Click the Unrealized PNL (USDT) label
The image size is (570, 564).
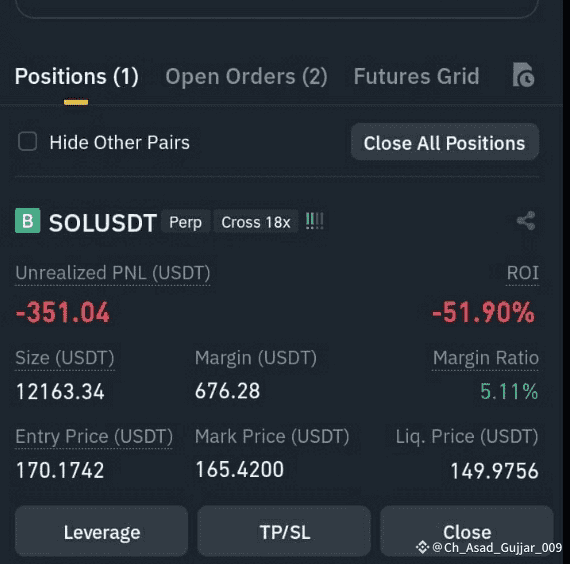(x=113, y=273)
